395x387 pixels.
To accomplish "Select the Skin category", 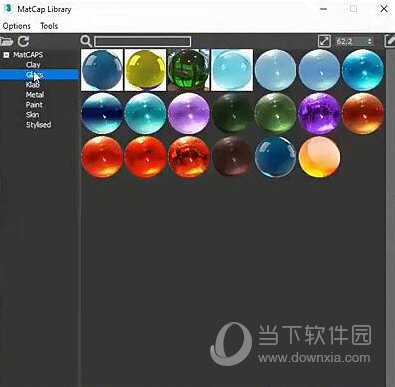I will pos(32,115).
